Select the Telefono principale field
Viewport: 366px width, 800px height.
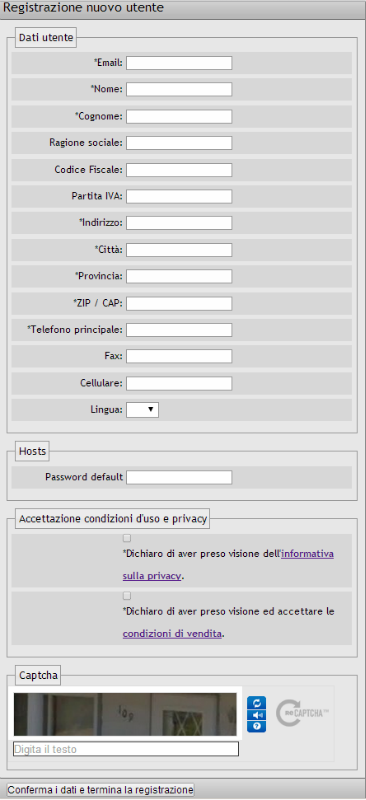point(179,330)
